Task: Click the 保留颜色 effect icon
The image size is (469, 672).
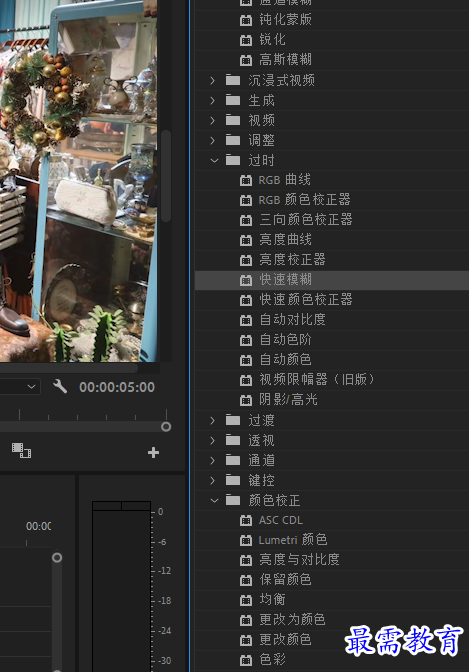Action: pyautogui.click(x=246, y=580)
